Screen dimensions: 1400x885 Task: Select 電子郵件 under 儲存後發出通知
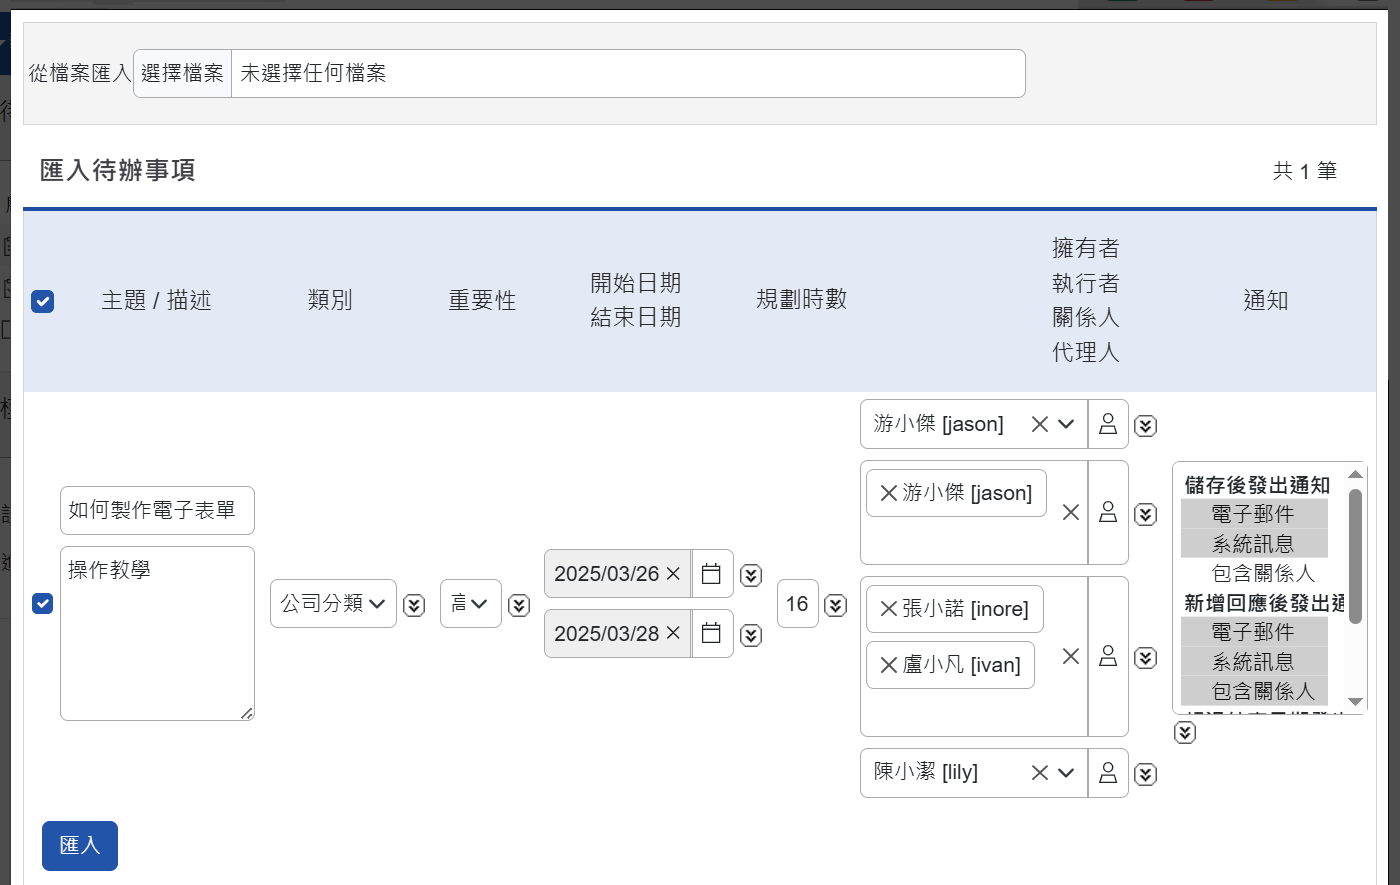tap(1254, 514)
